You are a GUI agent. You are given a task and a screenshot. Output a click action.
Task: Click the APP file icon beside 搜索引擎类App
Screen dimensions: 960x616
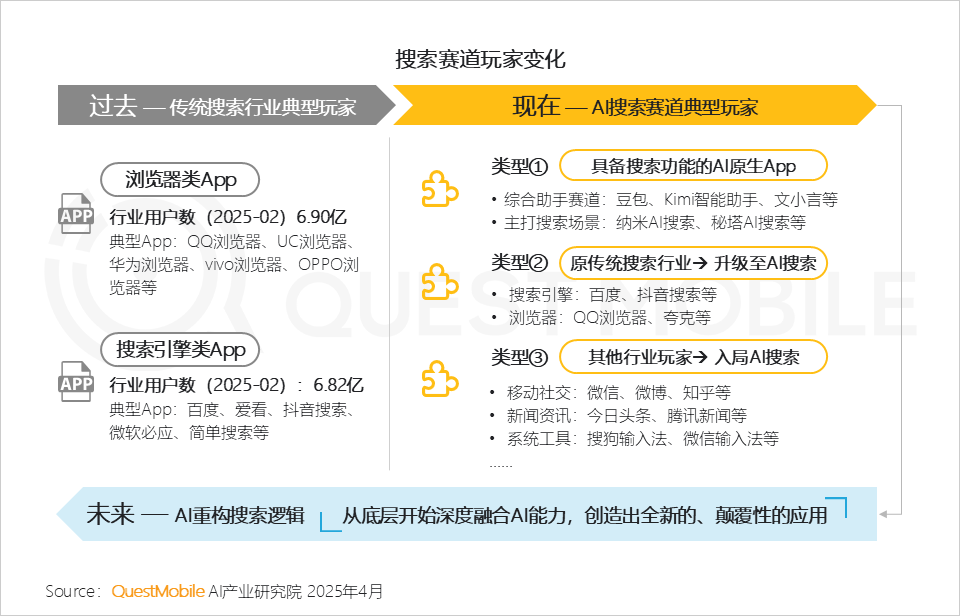(76, 382)
